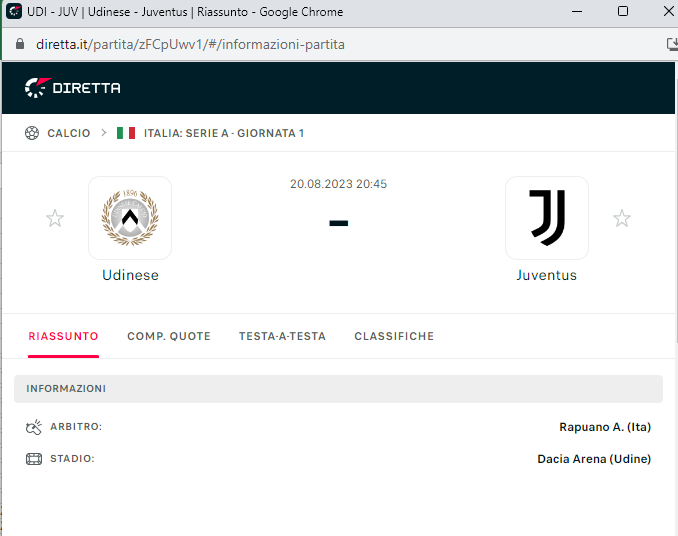The width and height of the screenshot is (678, 536).
Task: Add Juventus to favorites with star
Action: pos(622,218)
